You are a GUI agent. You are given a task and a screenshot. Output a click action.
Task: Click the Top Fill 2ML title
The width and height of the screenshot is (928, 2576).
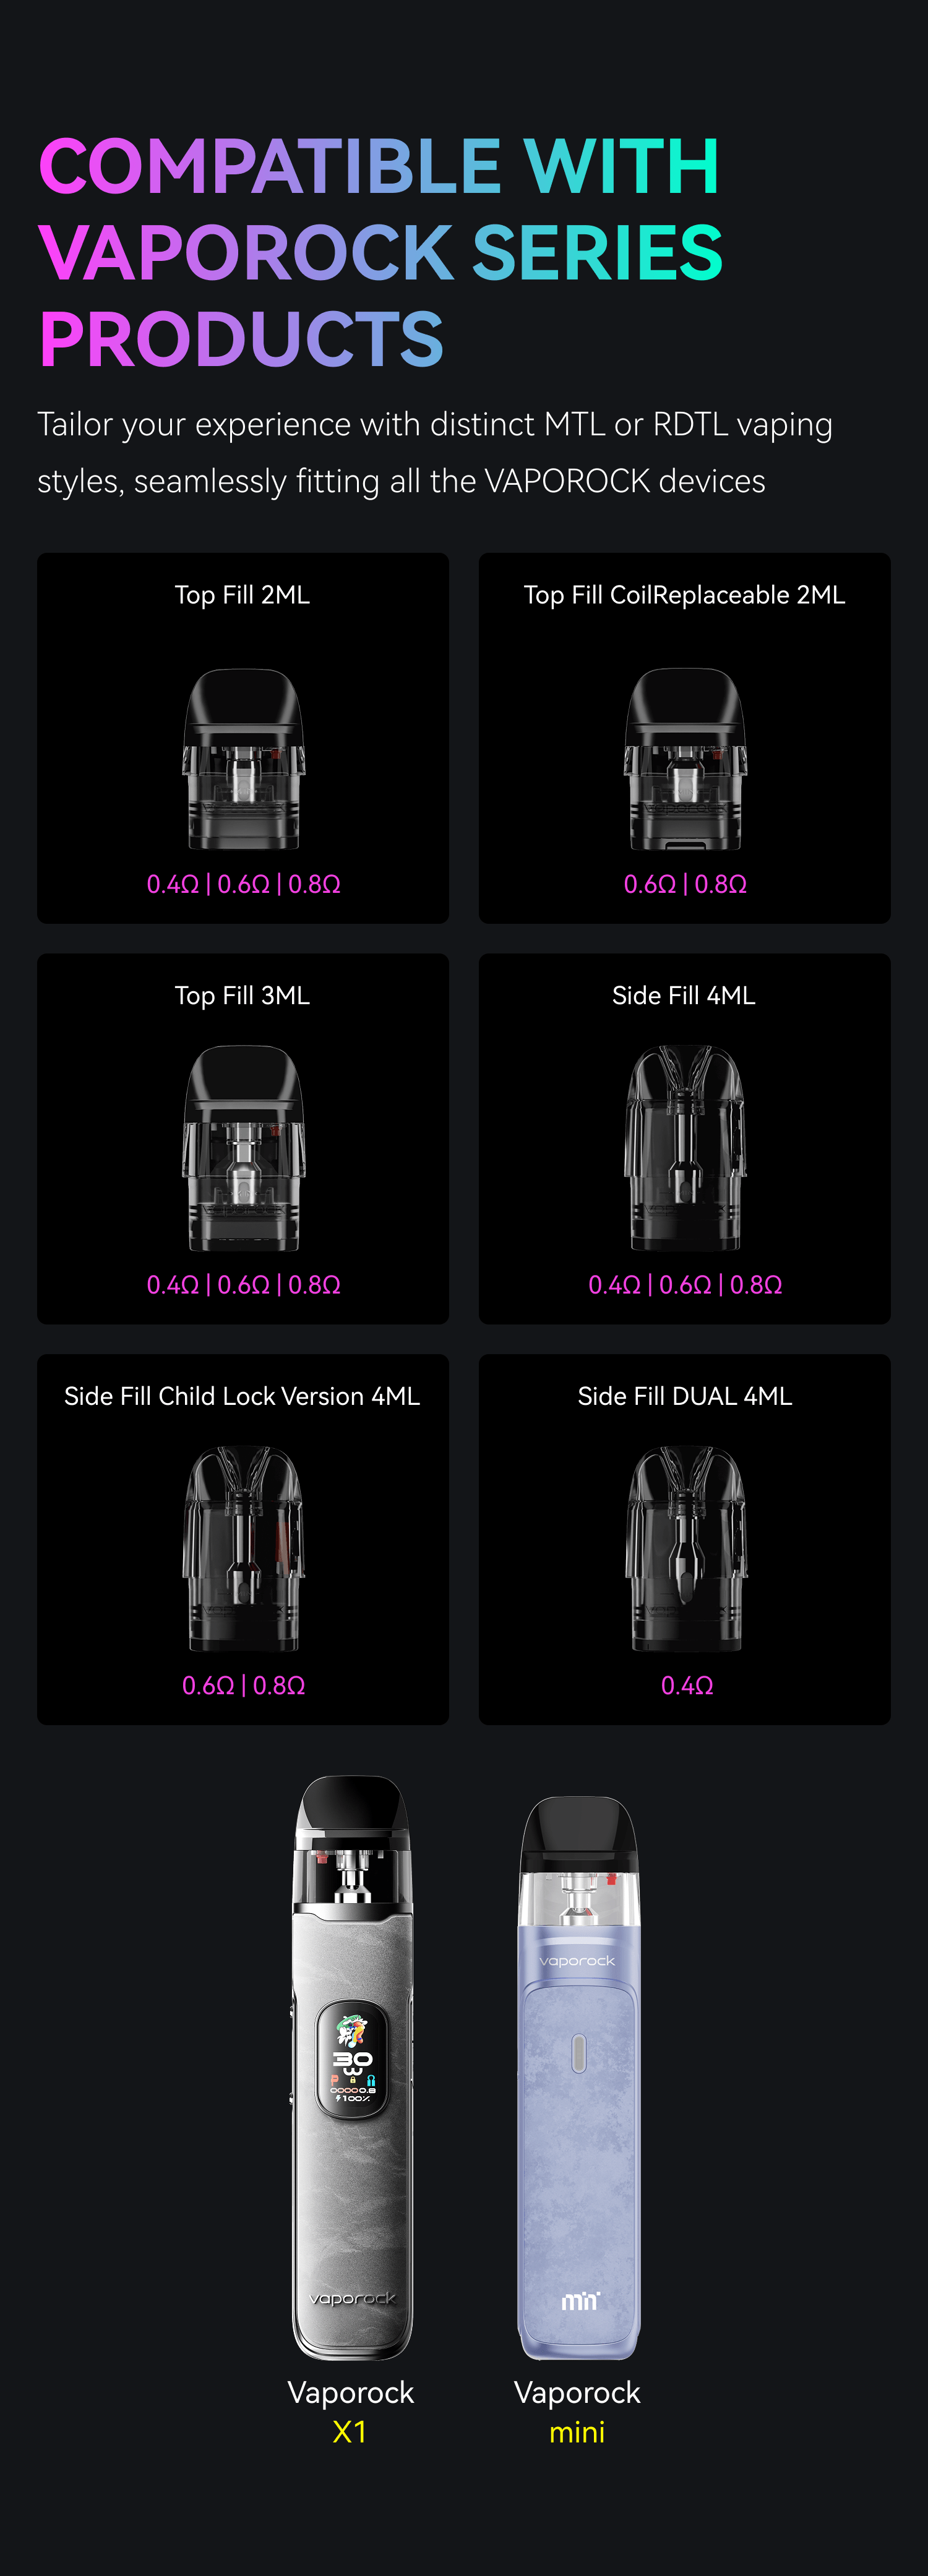pyautogui.click(x=242, y=595)
